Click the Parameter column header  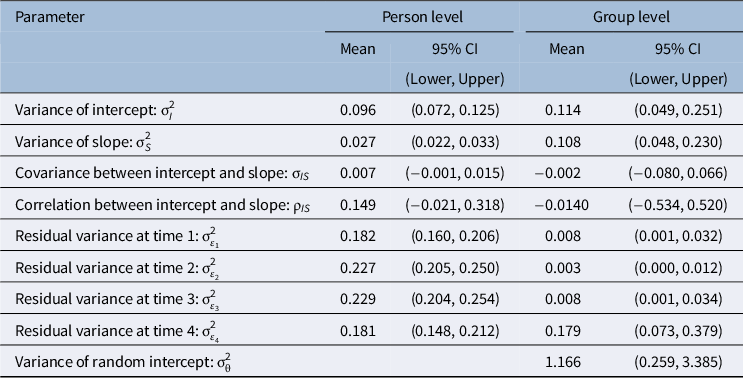(x=50, y=17)
